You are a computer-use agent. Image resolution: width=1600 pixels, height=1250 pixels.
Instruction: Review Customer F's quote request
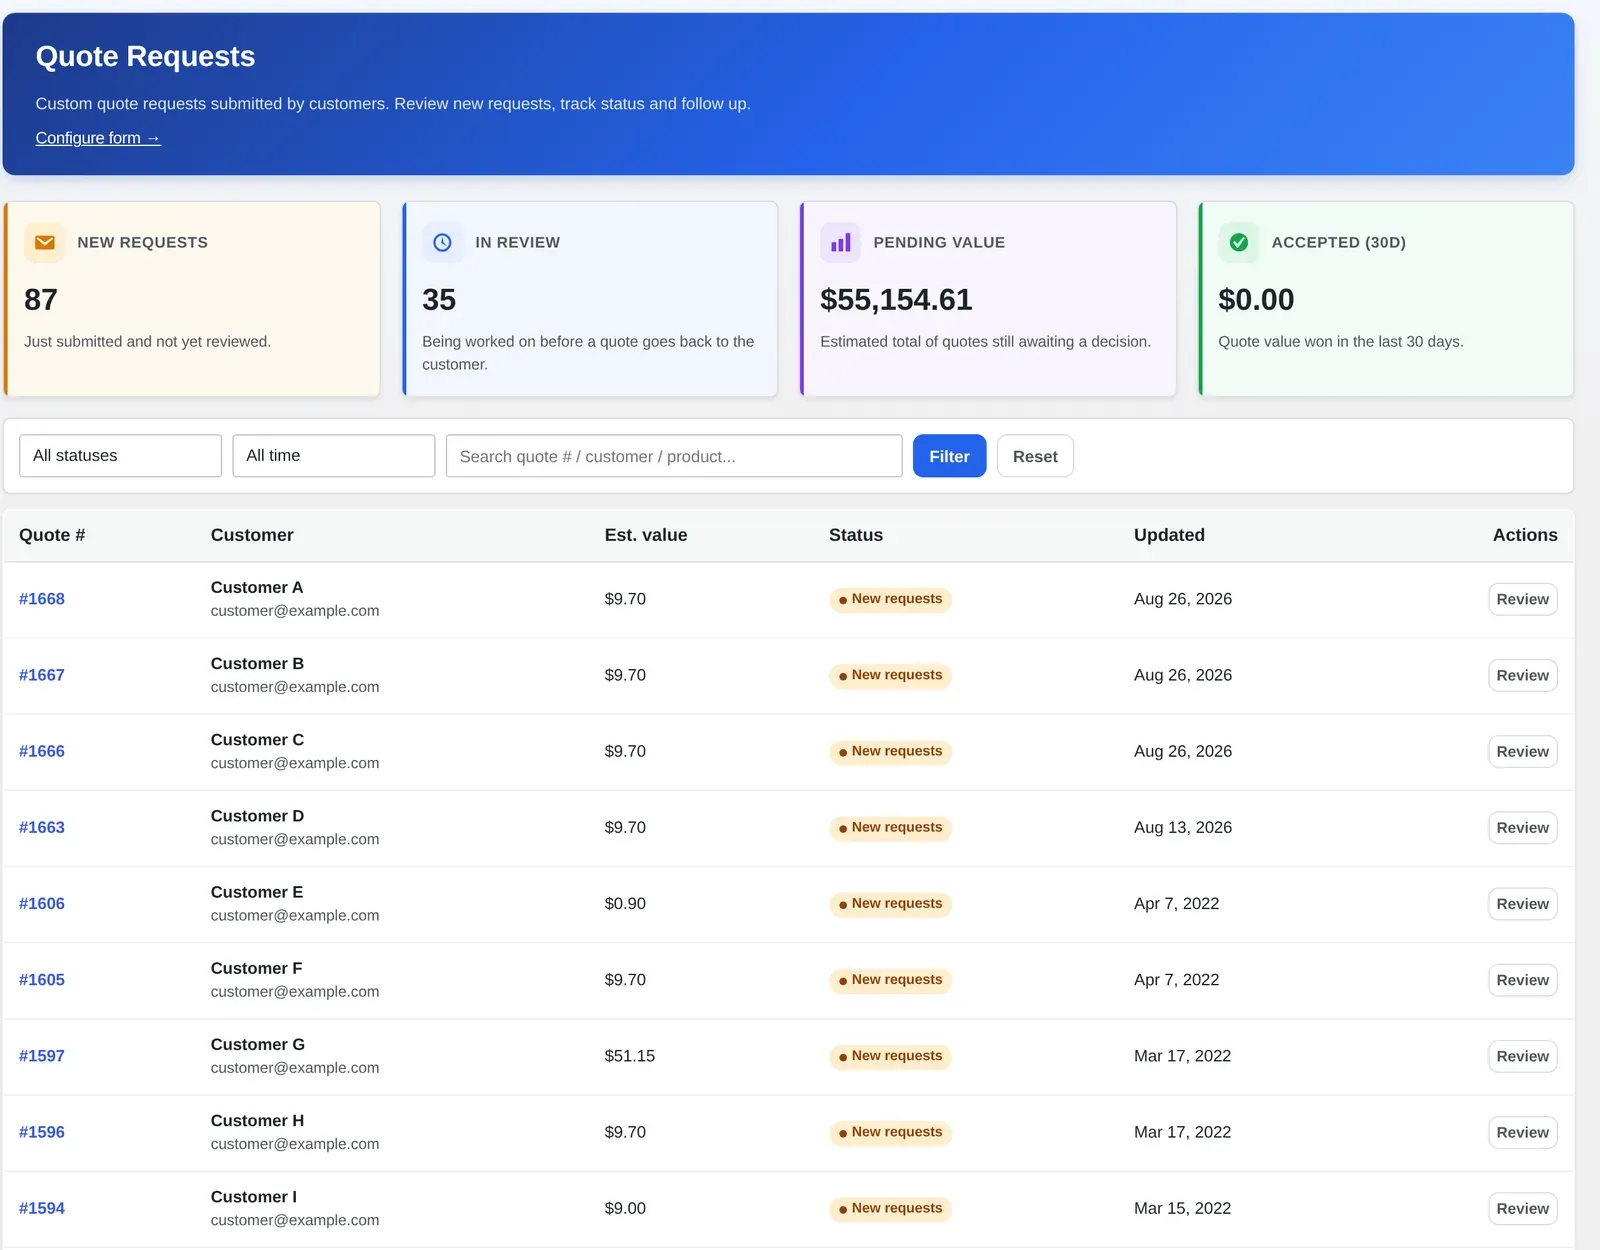pyautogui.click(x=1522, y=980)
